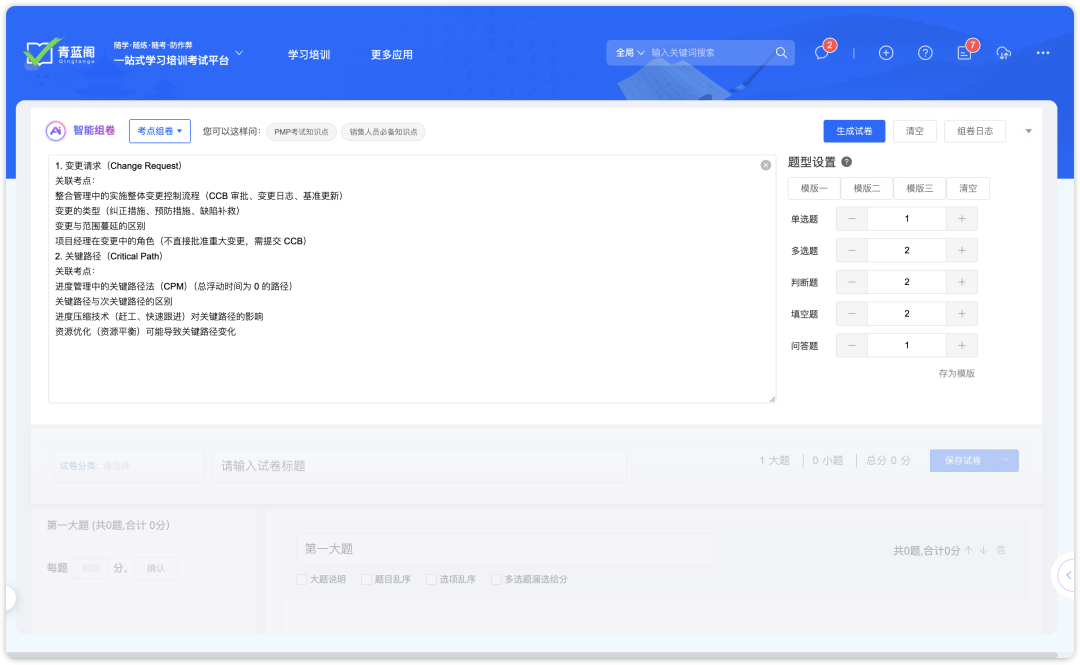The height and width of the screenshot is (665, 1080).
Task: Click the cloud upload-download icon in header
Action: coord(1004,53)
